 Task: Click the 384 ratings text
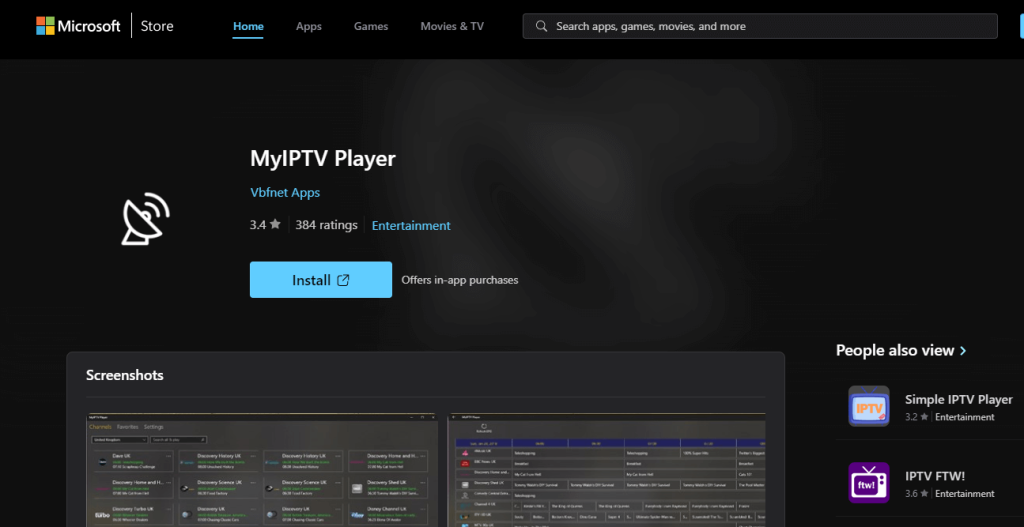coord(327,225)
